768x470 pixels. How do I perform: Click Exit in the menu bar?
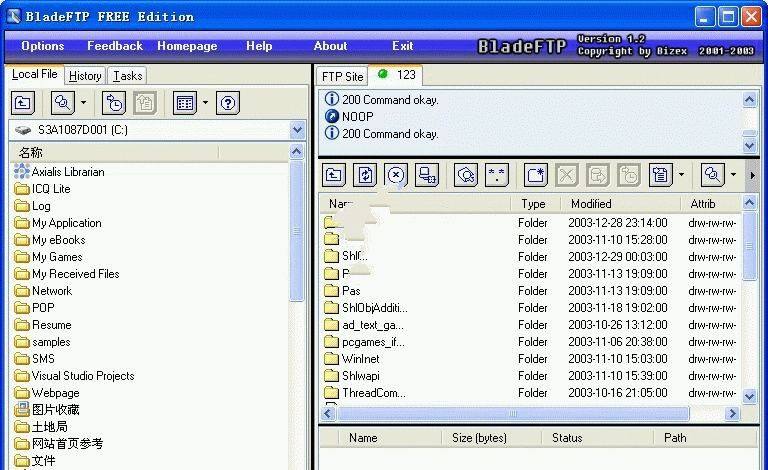pyautogui.click(x=402, y=46)
